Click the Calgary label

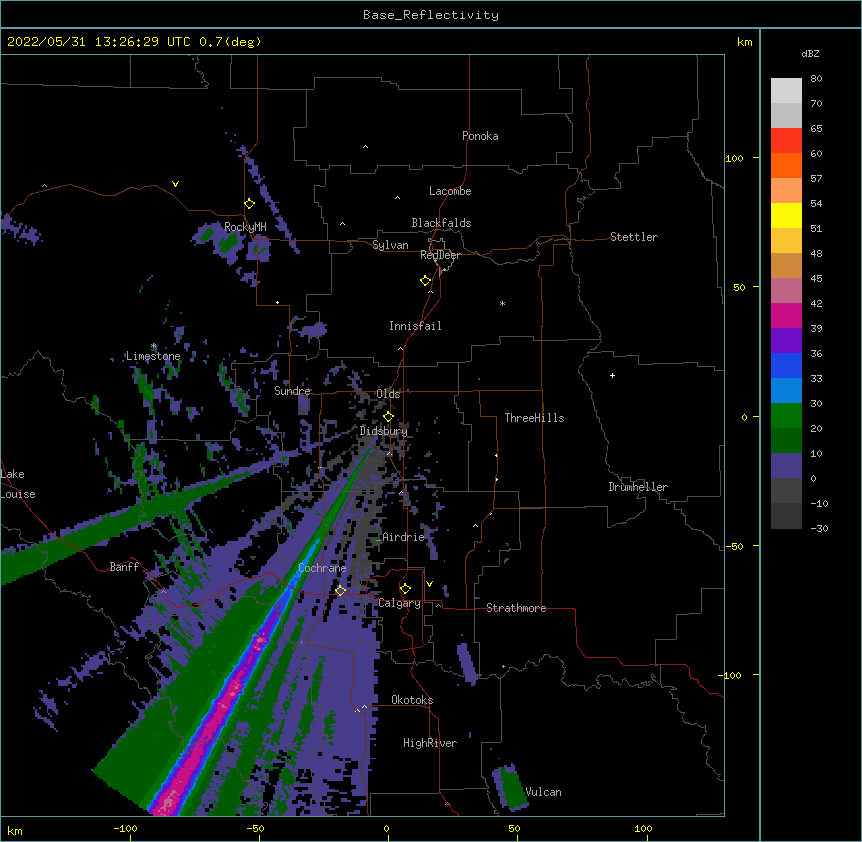click(x=399, y=603)
